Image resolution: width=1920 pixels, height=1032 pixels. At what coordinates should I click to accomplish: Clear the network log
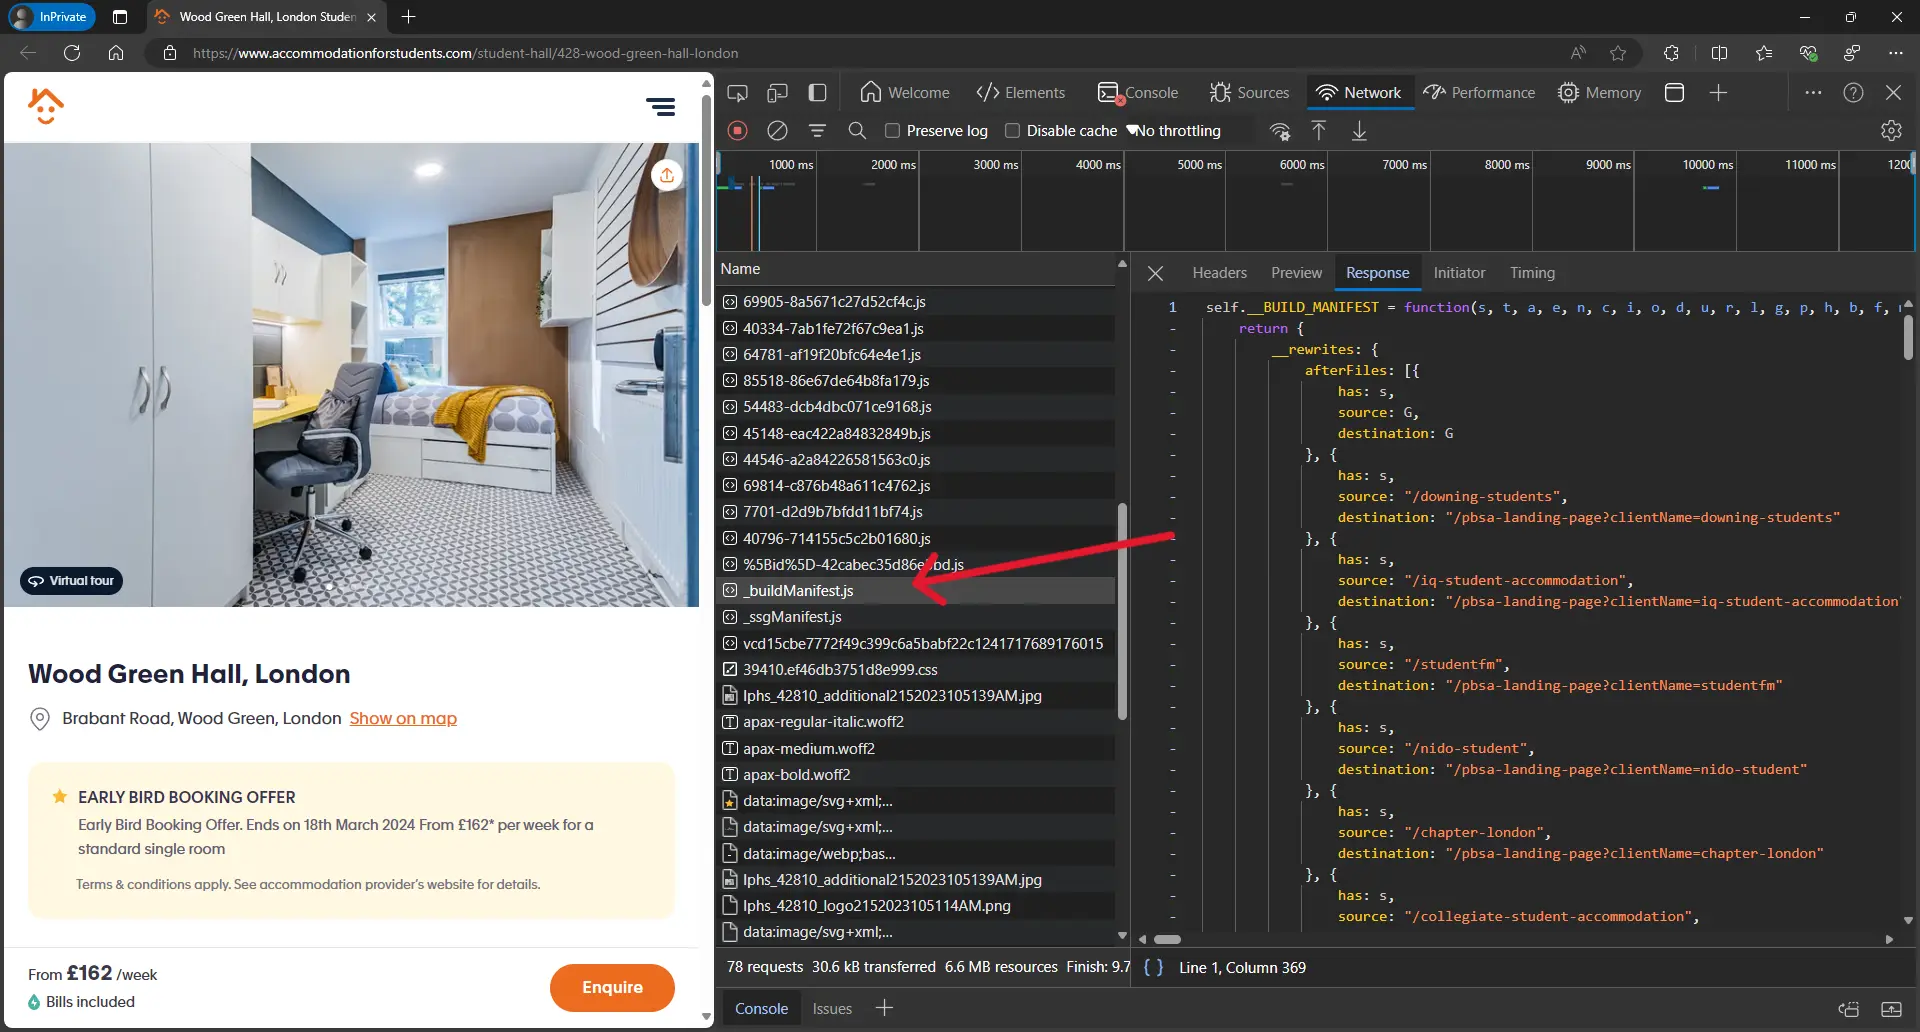click(x=778, y=131)
